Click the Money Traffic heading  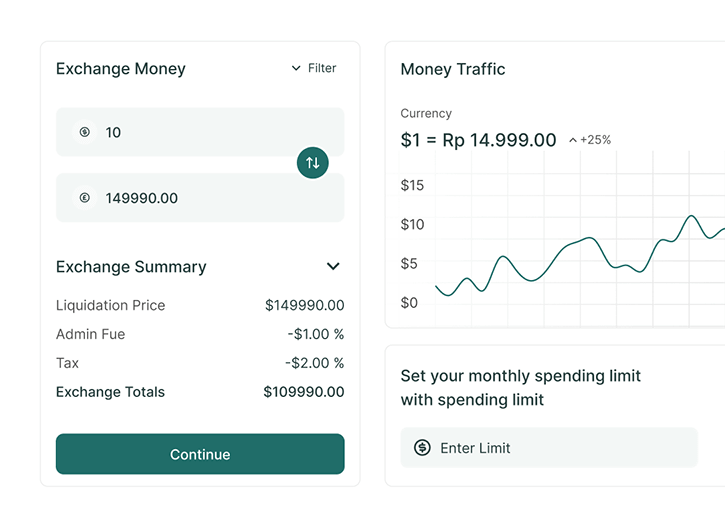pyautogui.click(x=452, y=69)
